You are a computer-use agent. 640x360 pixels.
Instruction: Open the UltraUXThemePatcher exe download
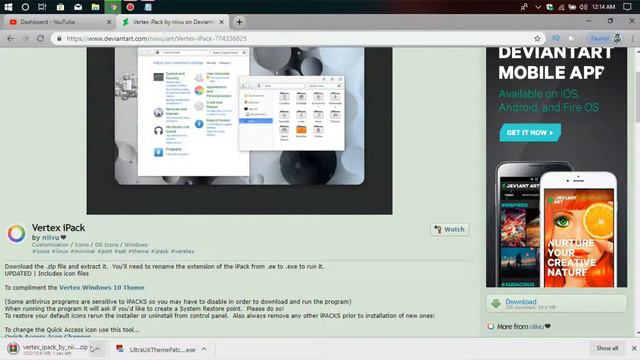pyautogui.click(x=155, y=349)
